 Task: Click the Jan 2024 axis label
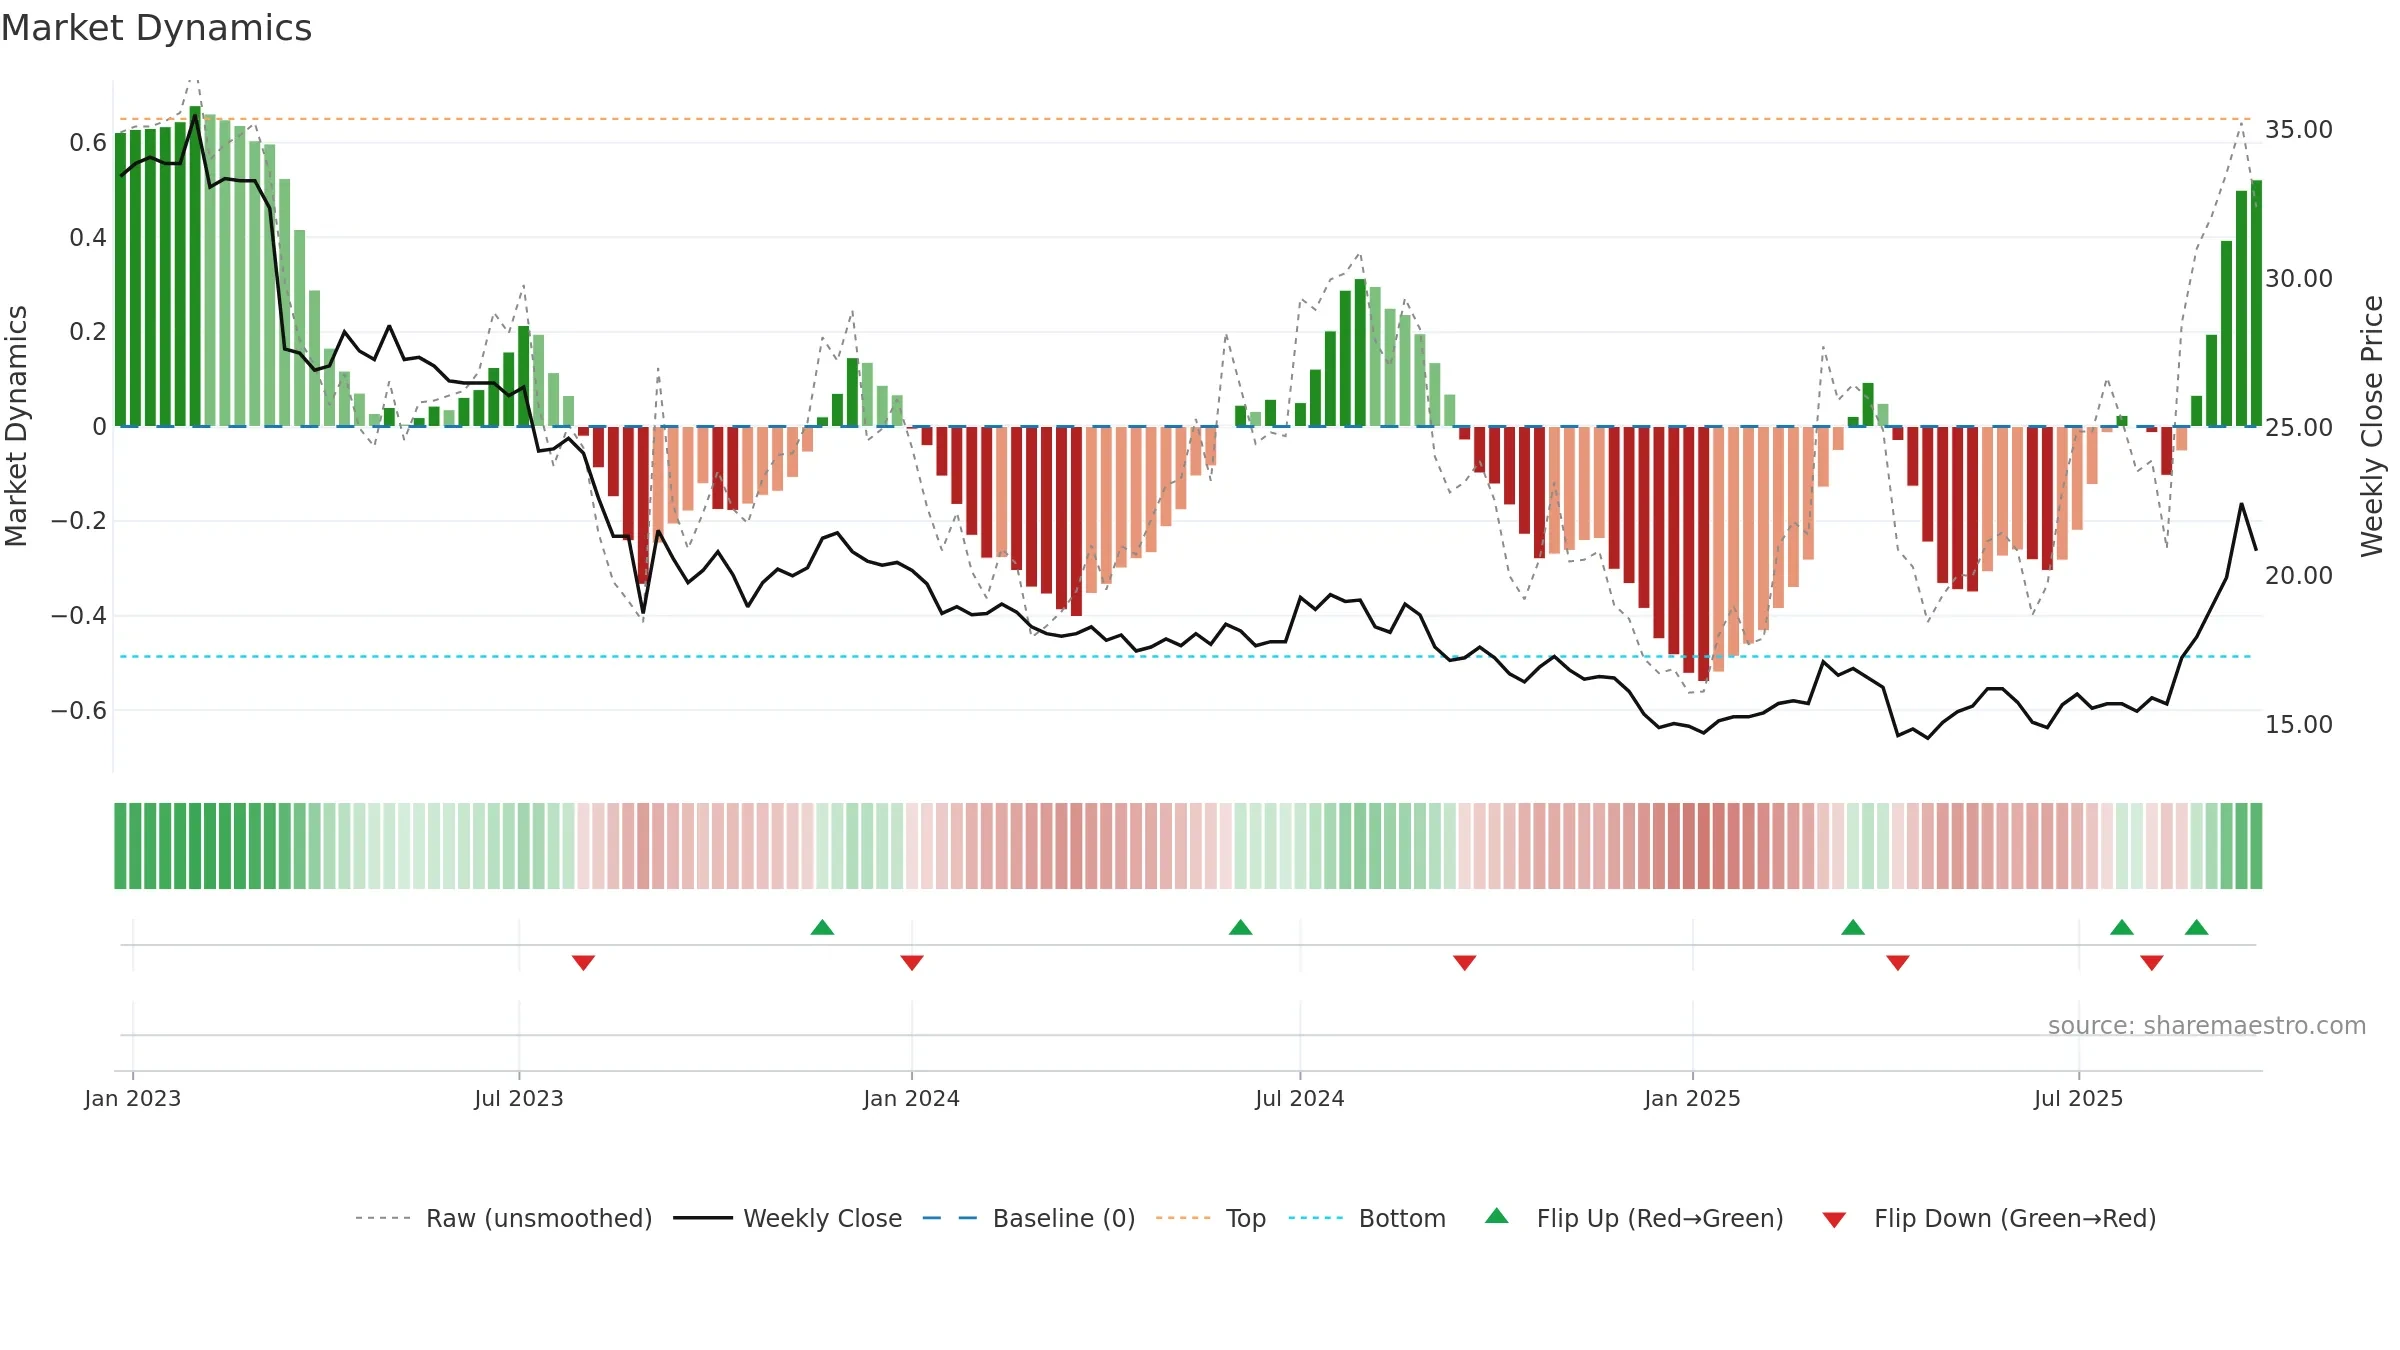coord(911,1098)
